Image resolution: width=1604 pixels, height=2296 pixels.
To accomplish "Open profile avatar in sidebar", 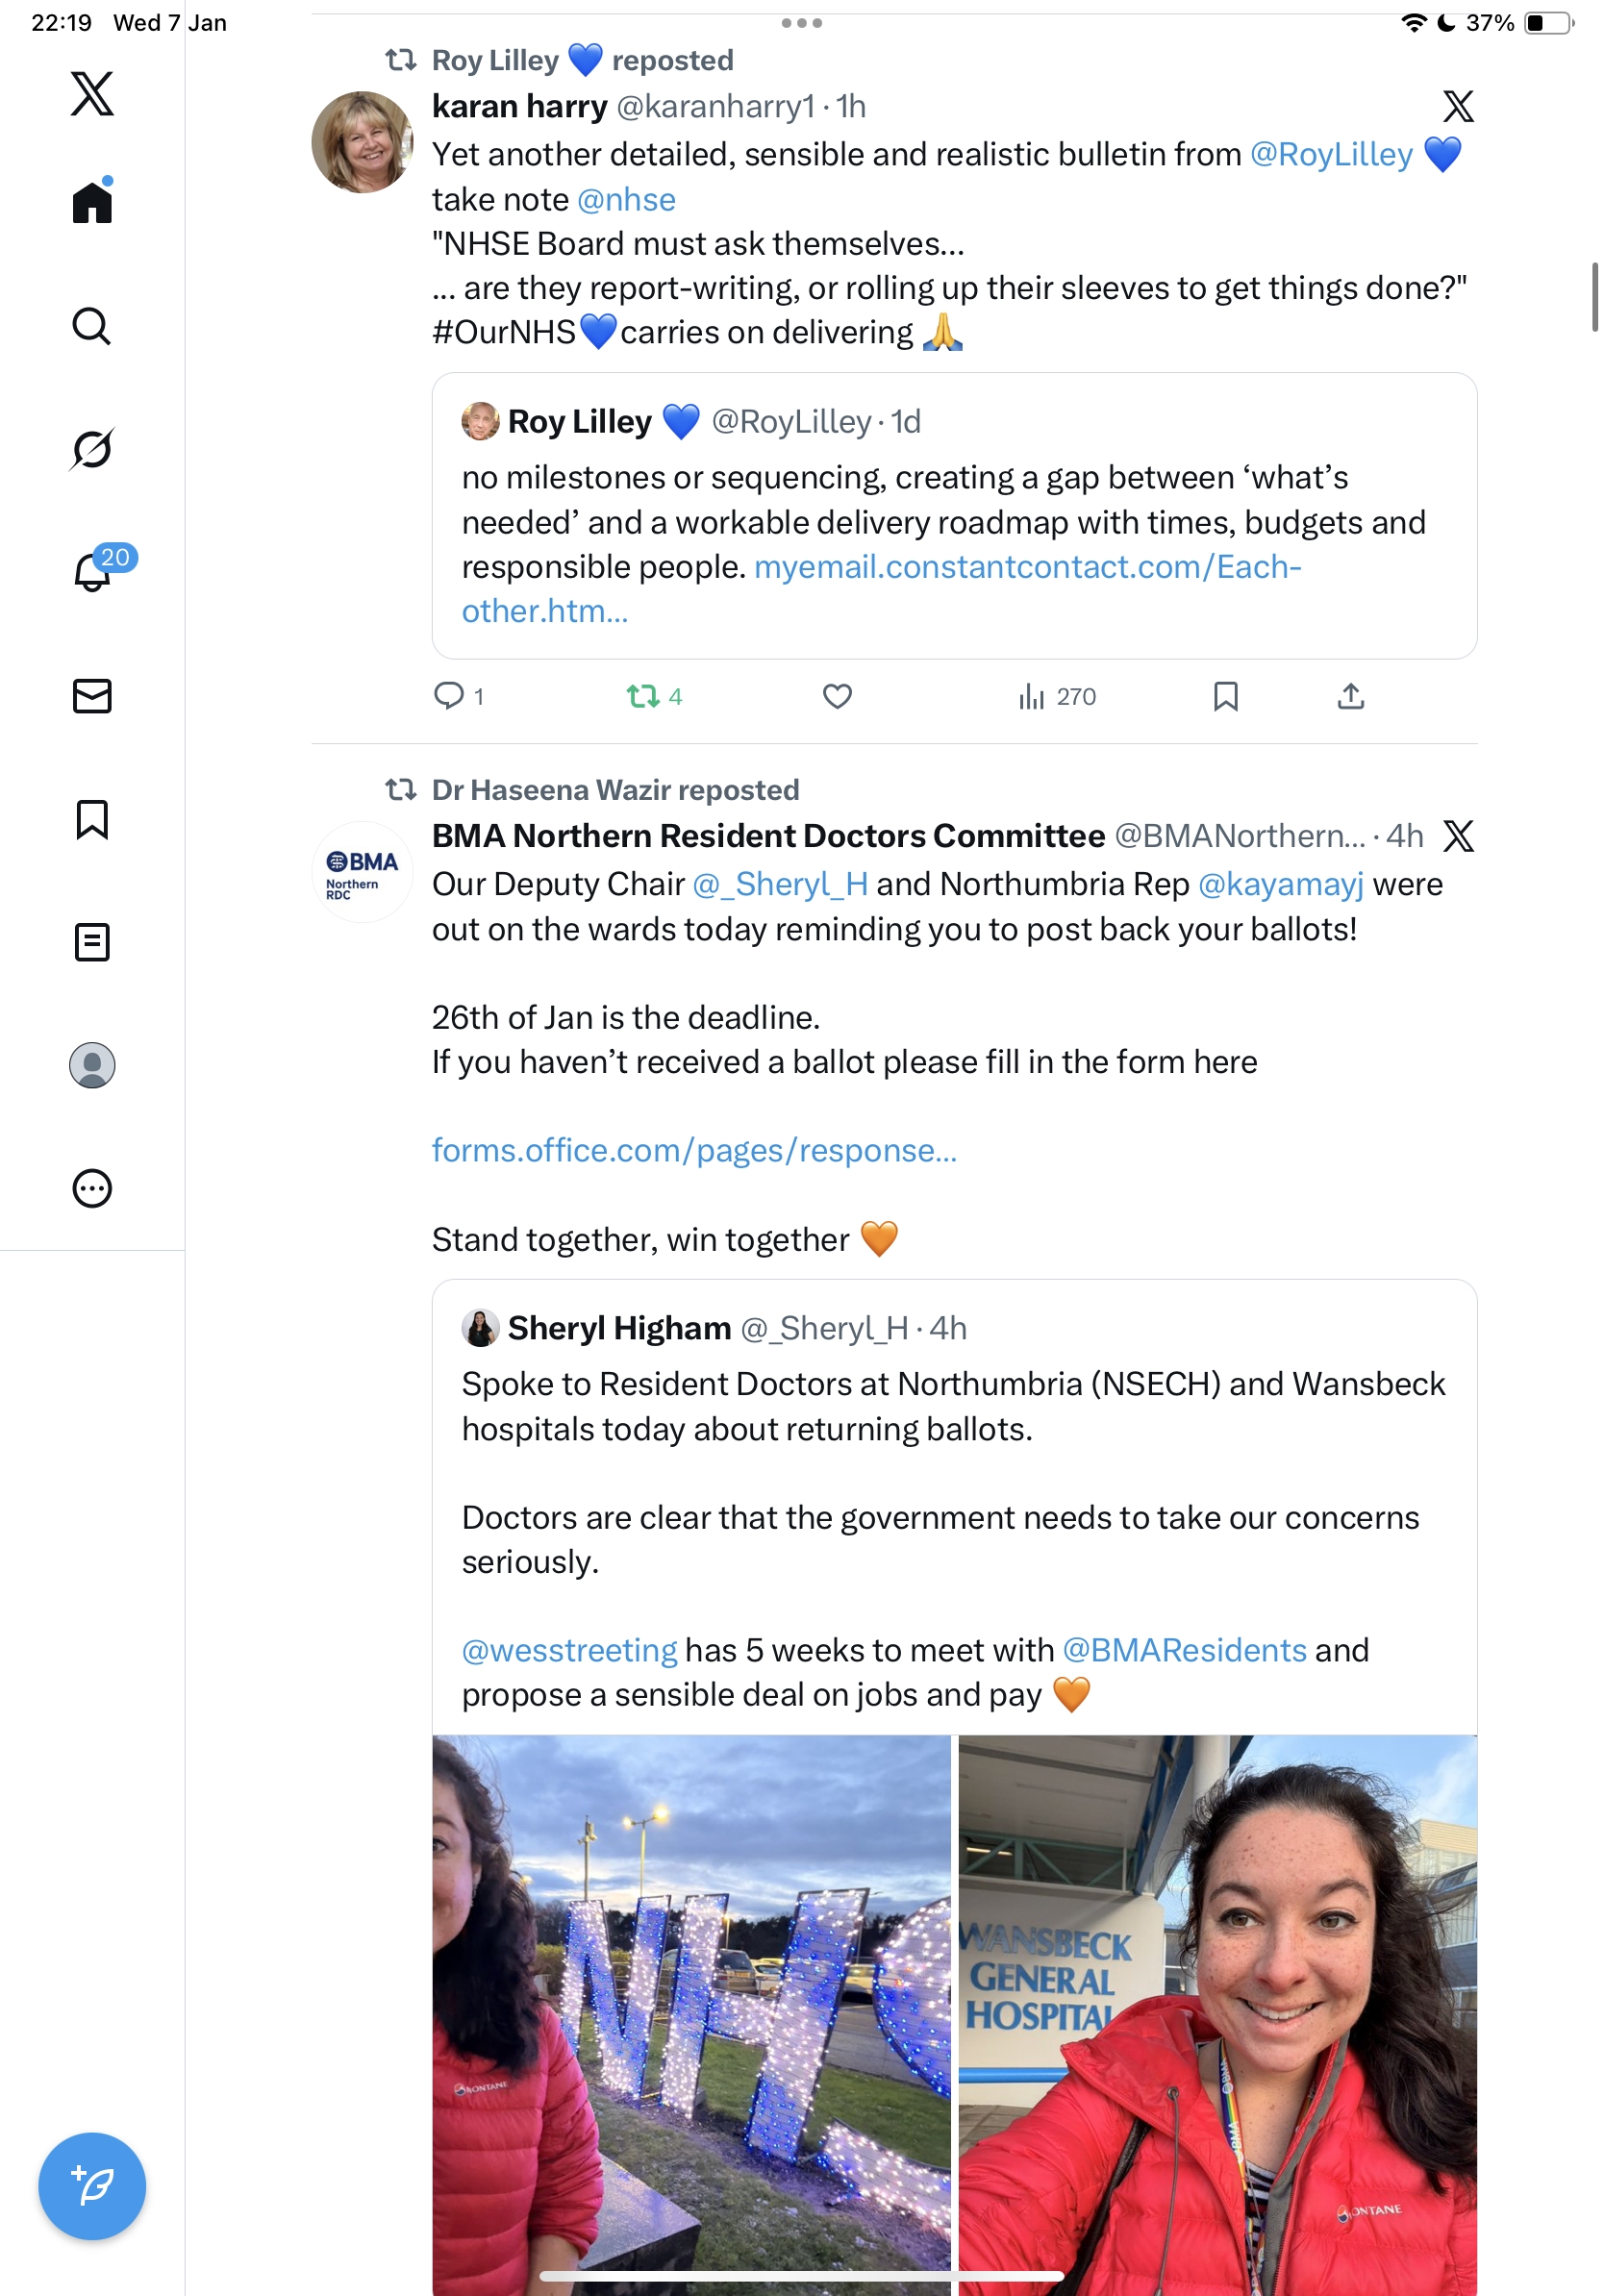I will [x=92, y=1065].
